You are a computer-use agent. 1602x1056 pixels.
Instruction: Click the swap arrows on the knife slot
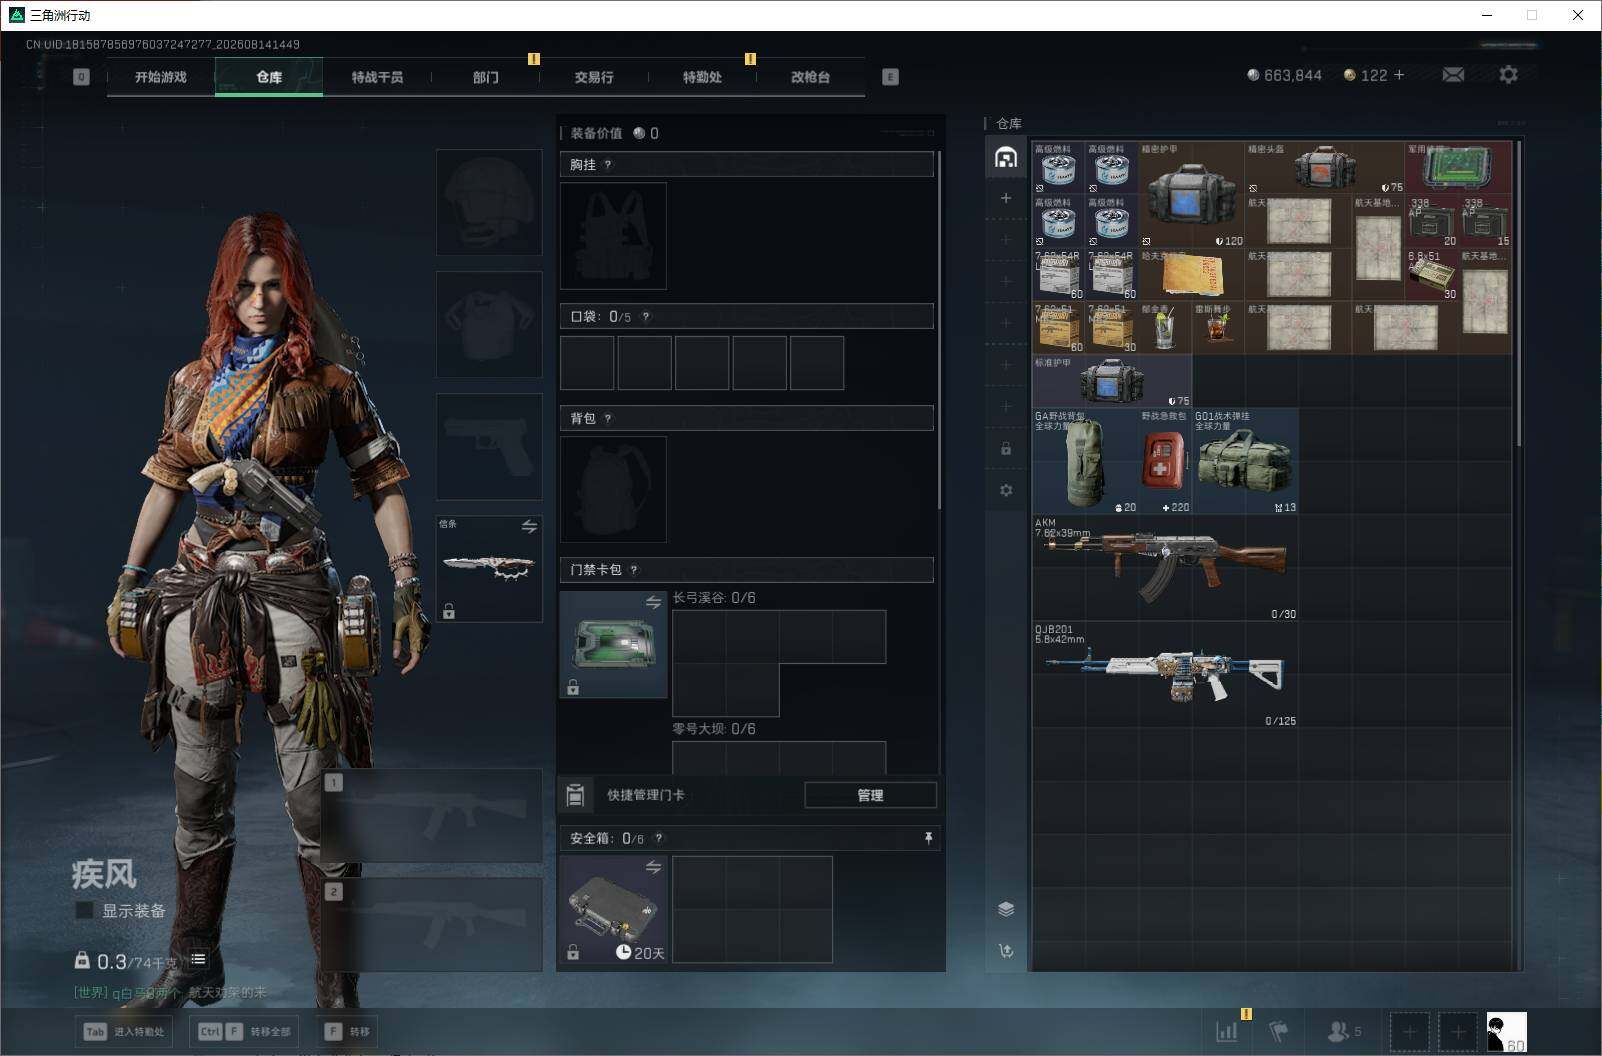(x=529, y=526)
